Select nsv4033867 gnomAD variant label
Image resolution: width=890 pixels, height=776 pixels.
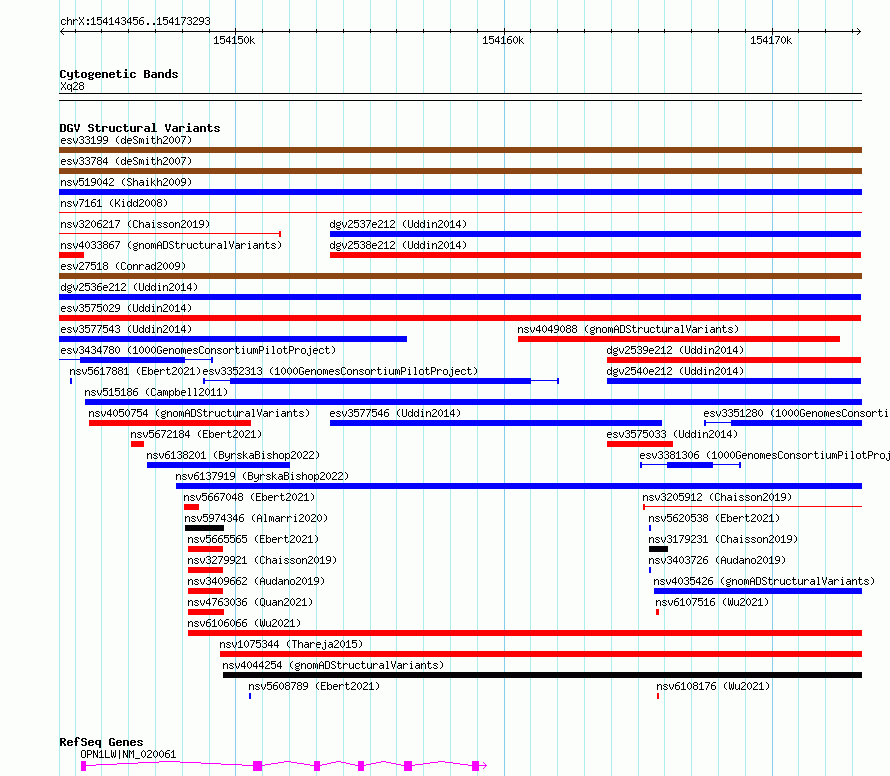pos(171,245)
